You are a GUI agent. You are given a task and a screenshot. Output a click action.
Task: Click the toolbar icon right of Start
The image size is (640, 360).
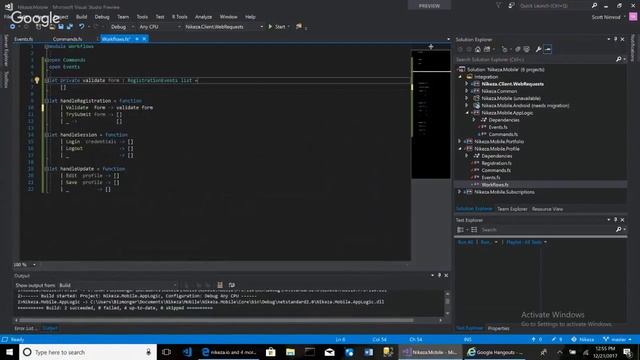coord(299,27)
